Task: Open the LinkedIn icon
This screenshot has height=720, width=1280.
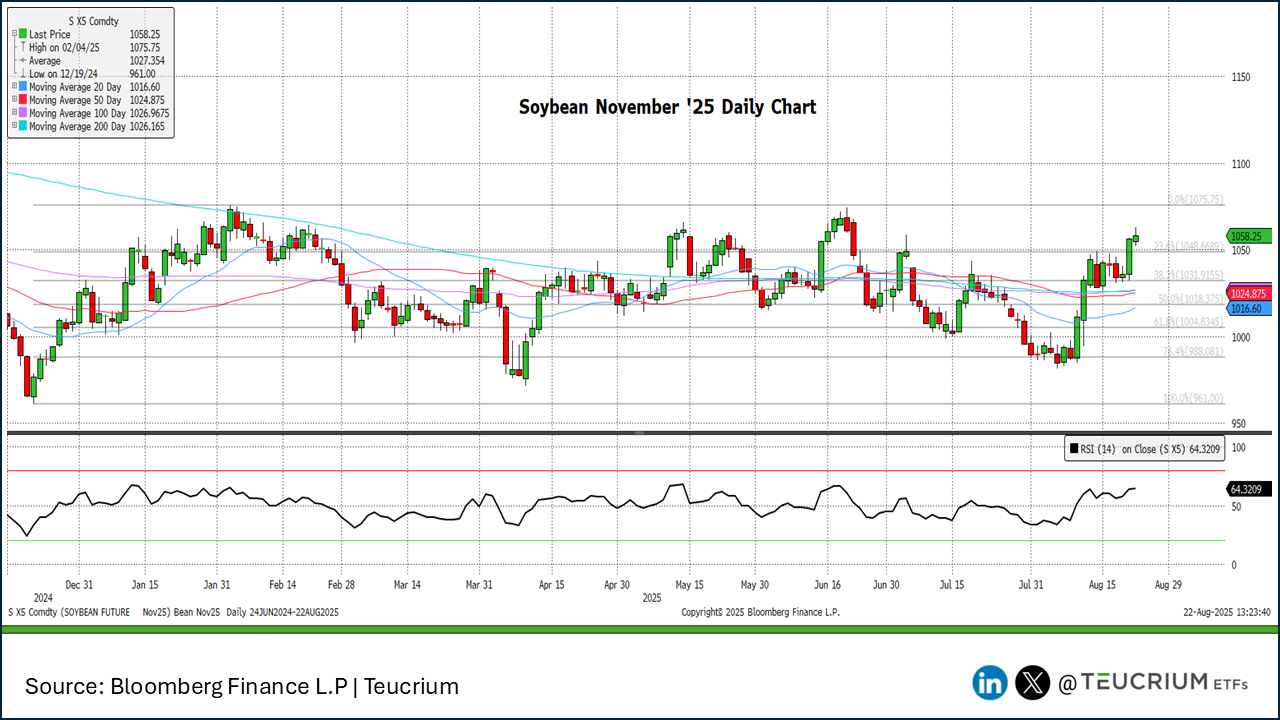Action: pyautogui.click(x=990, y=683)
